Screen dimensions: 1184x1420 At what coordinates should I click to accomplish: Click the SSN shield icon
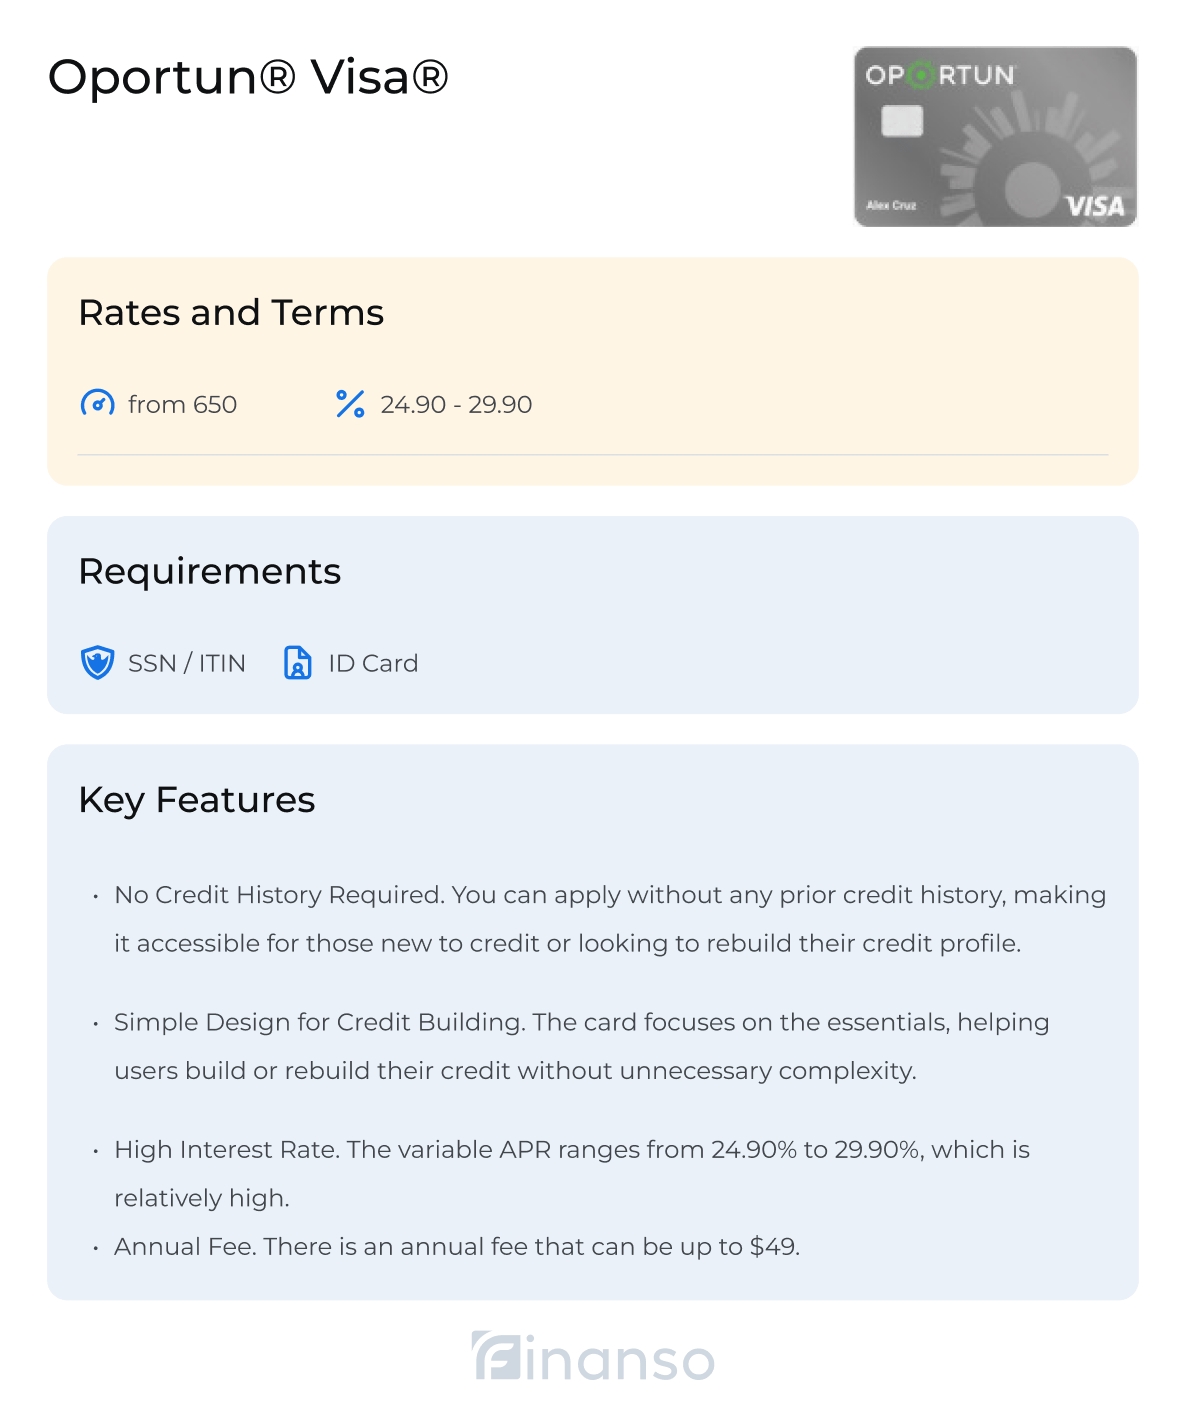click(x=97, y=663)
